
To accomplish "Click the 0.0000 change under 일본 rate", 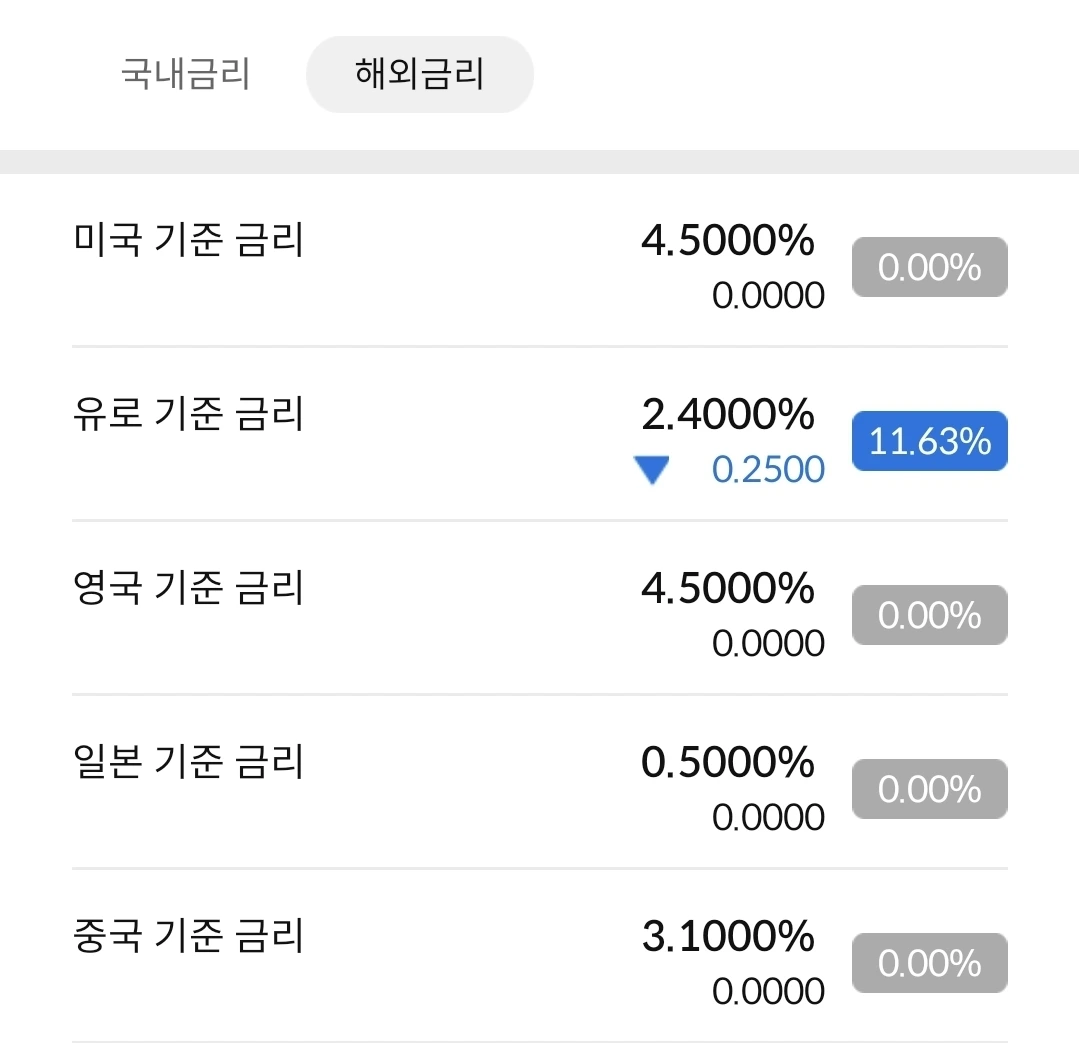I will (x=768, y=818).
